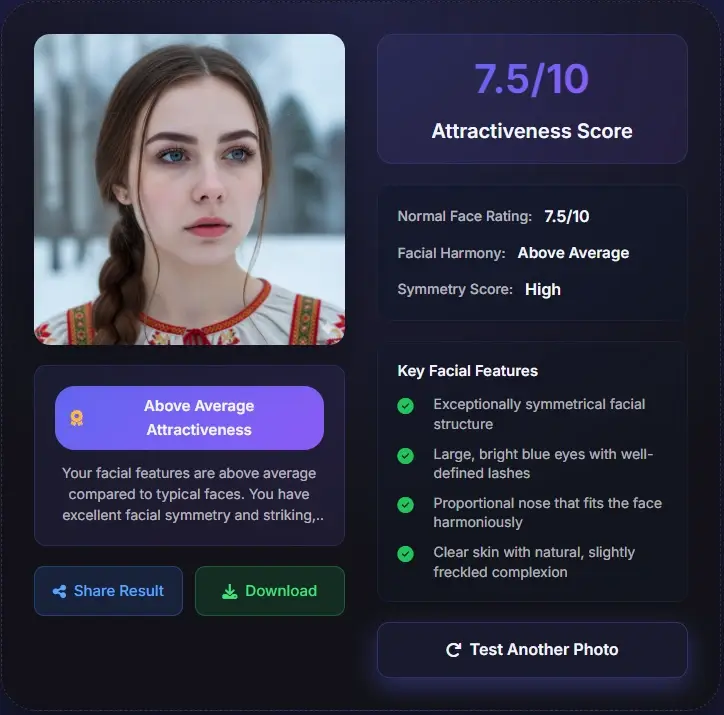This screenshot has width=724, height=715.
Task: Click the award ribbon badge icon
Action: click(x=77, y=418)
